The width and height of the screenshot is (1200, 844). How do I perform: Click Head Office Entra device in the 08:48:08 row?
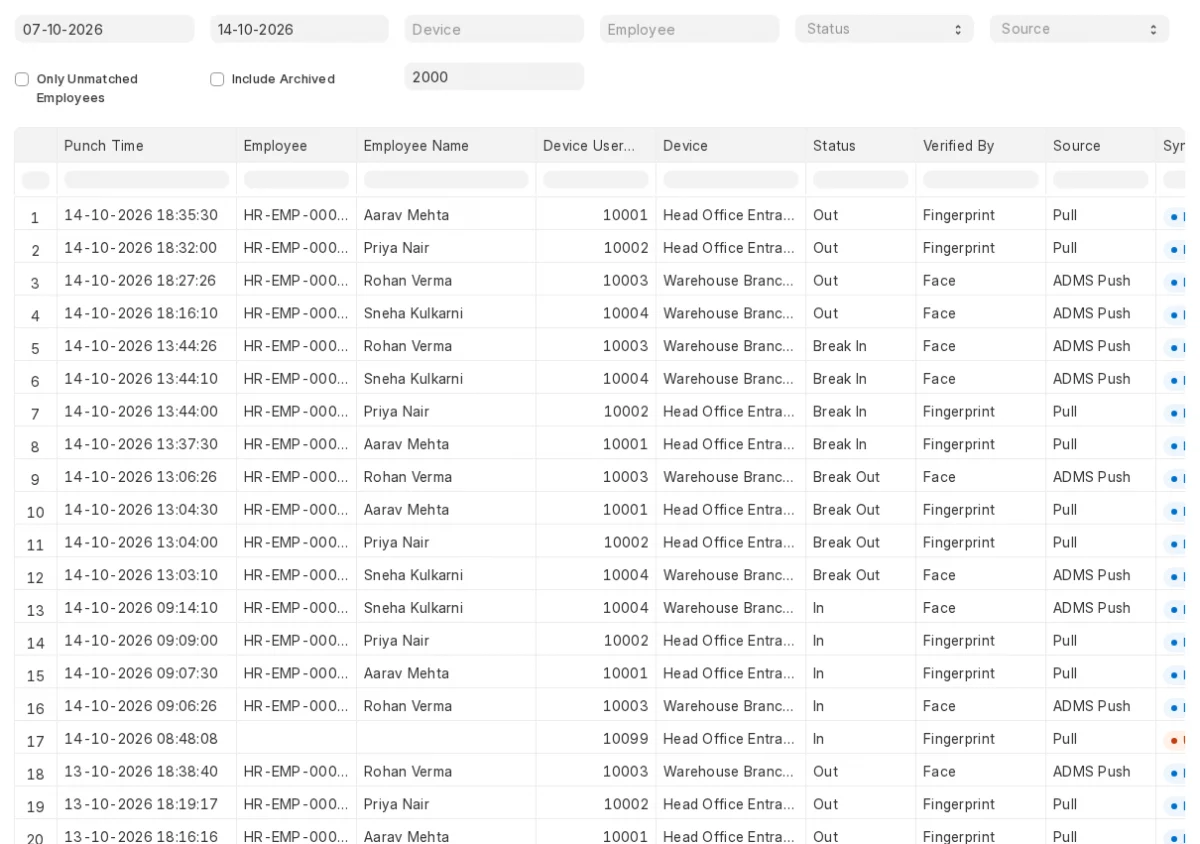click(730, 739)
